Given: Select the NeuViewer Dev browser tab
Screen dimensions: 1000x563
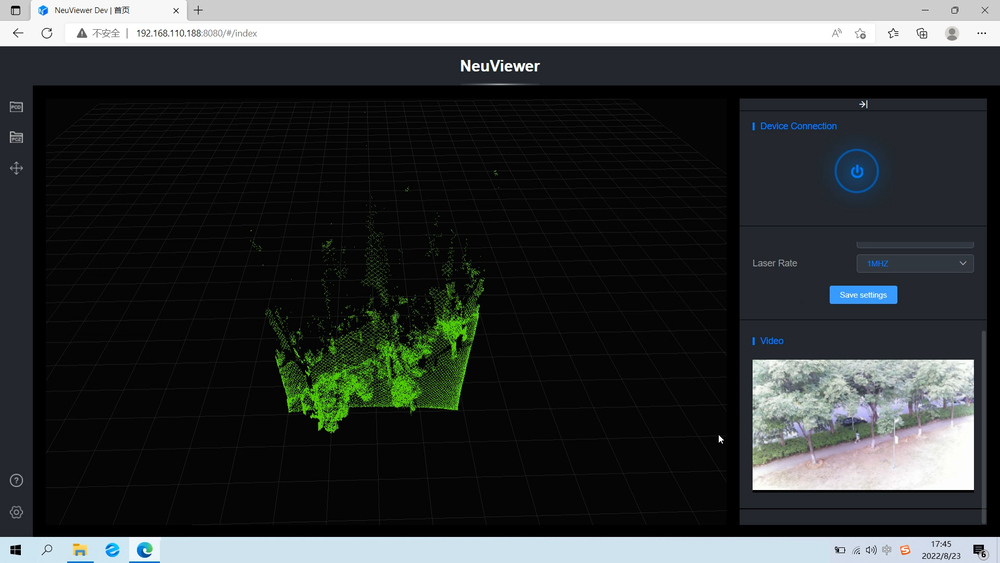Looking at the screenshot, I should point(107,10).
